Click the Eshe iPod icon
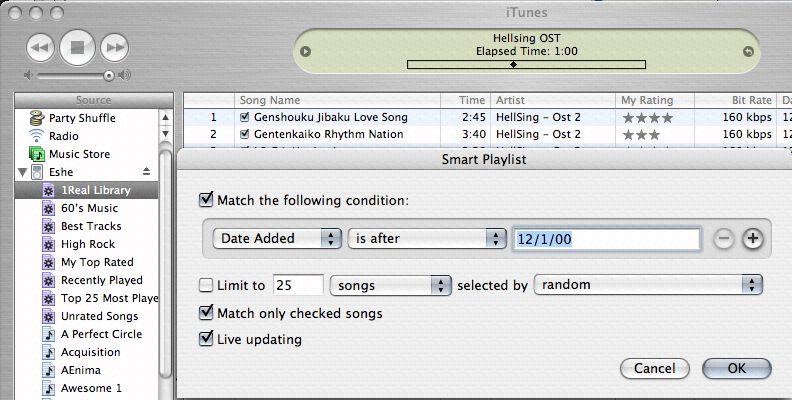 click(37, 172)
